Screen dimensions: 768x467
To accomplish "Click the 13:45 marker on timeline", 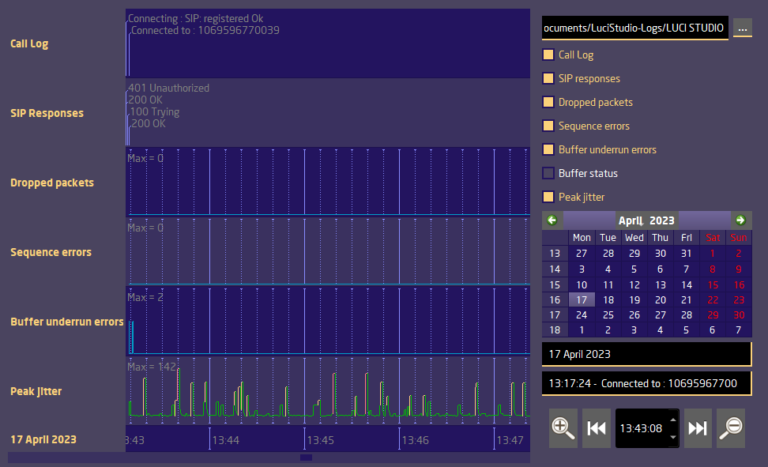I will [319, 440].
